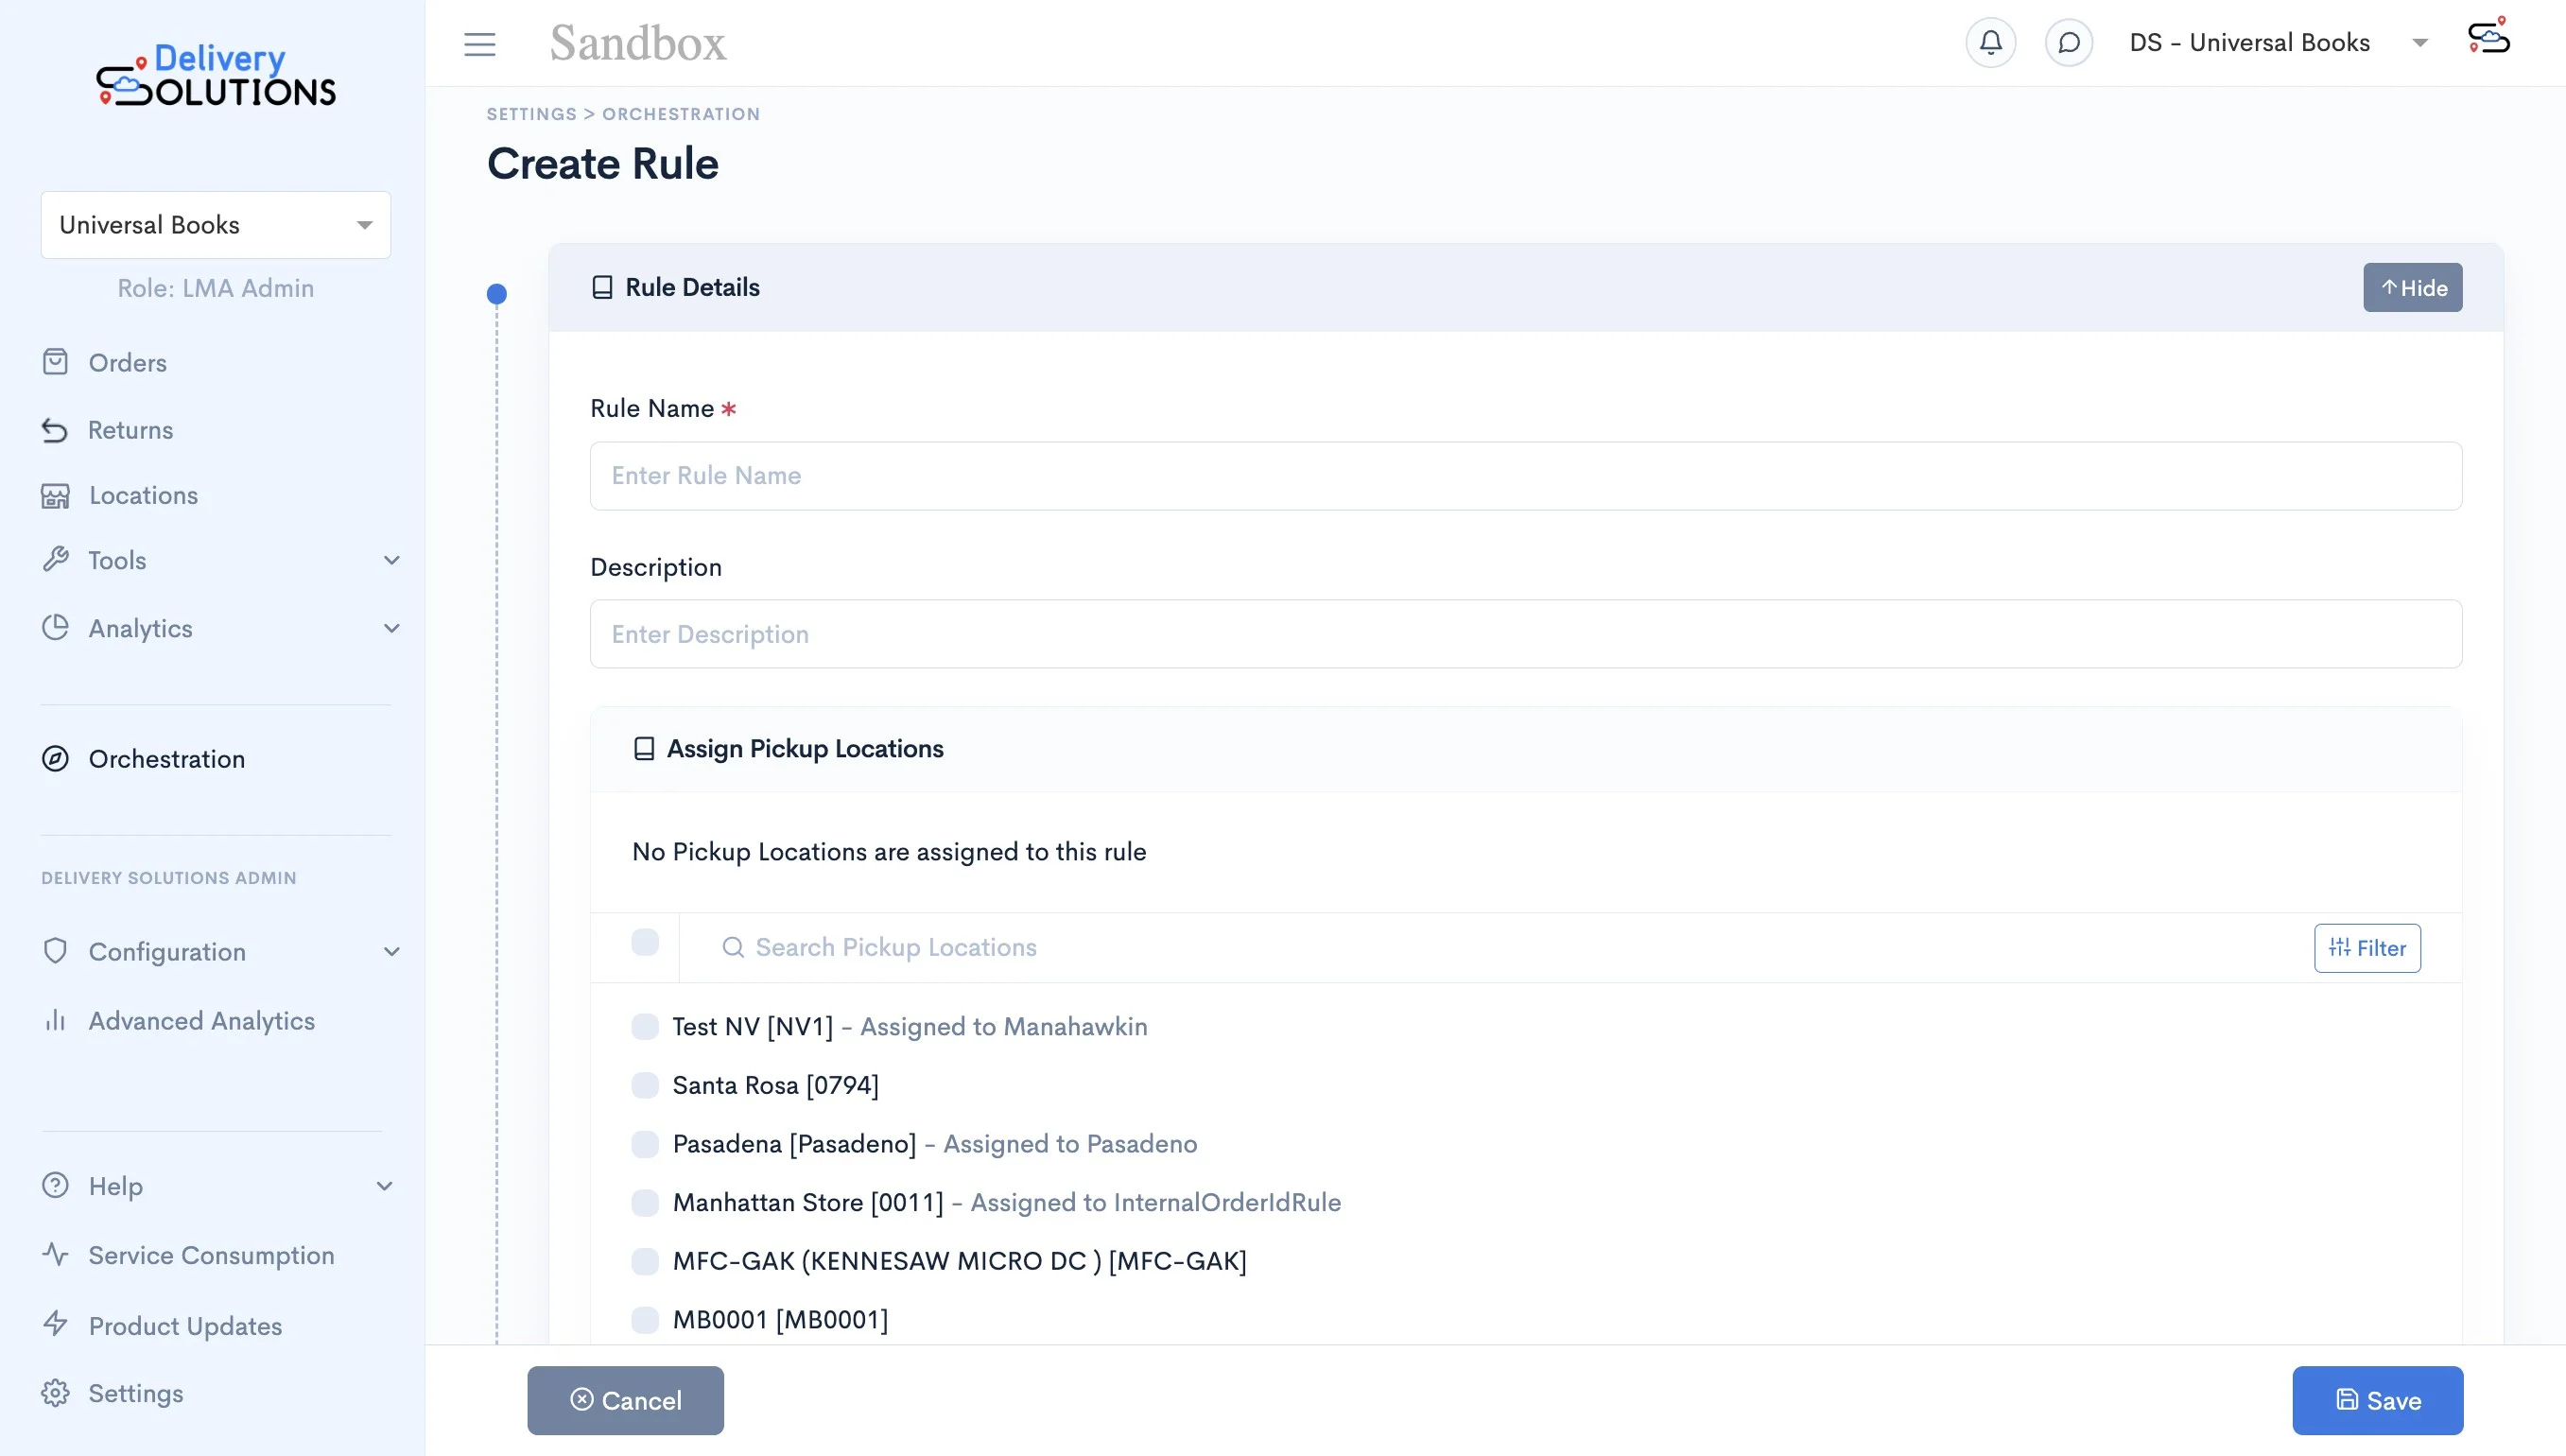
Task: Click the Analytics pie chart icon
Action: coord(55,628)
